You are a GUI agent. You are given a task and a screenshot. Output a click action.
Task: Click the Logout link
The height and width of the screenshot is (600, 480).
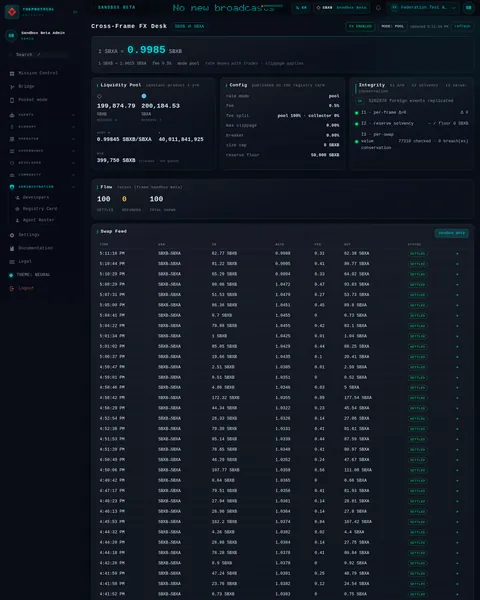tap(26, 288)
